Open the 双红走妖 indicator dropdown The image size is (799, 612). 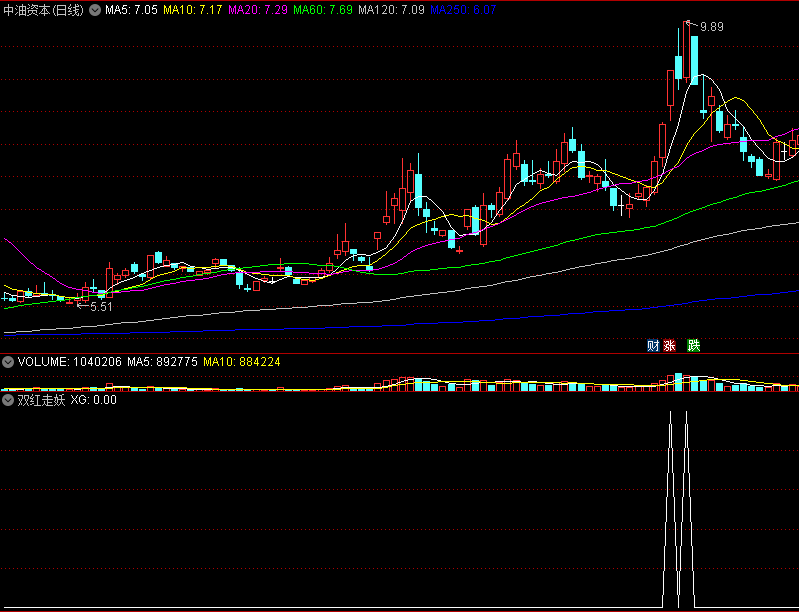tap(8, 400)
